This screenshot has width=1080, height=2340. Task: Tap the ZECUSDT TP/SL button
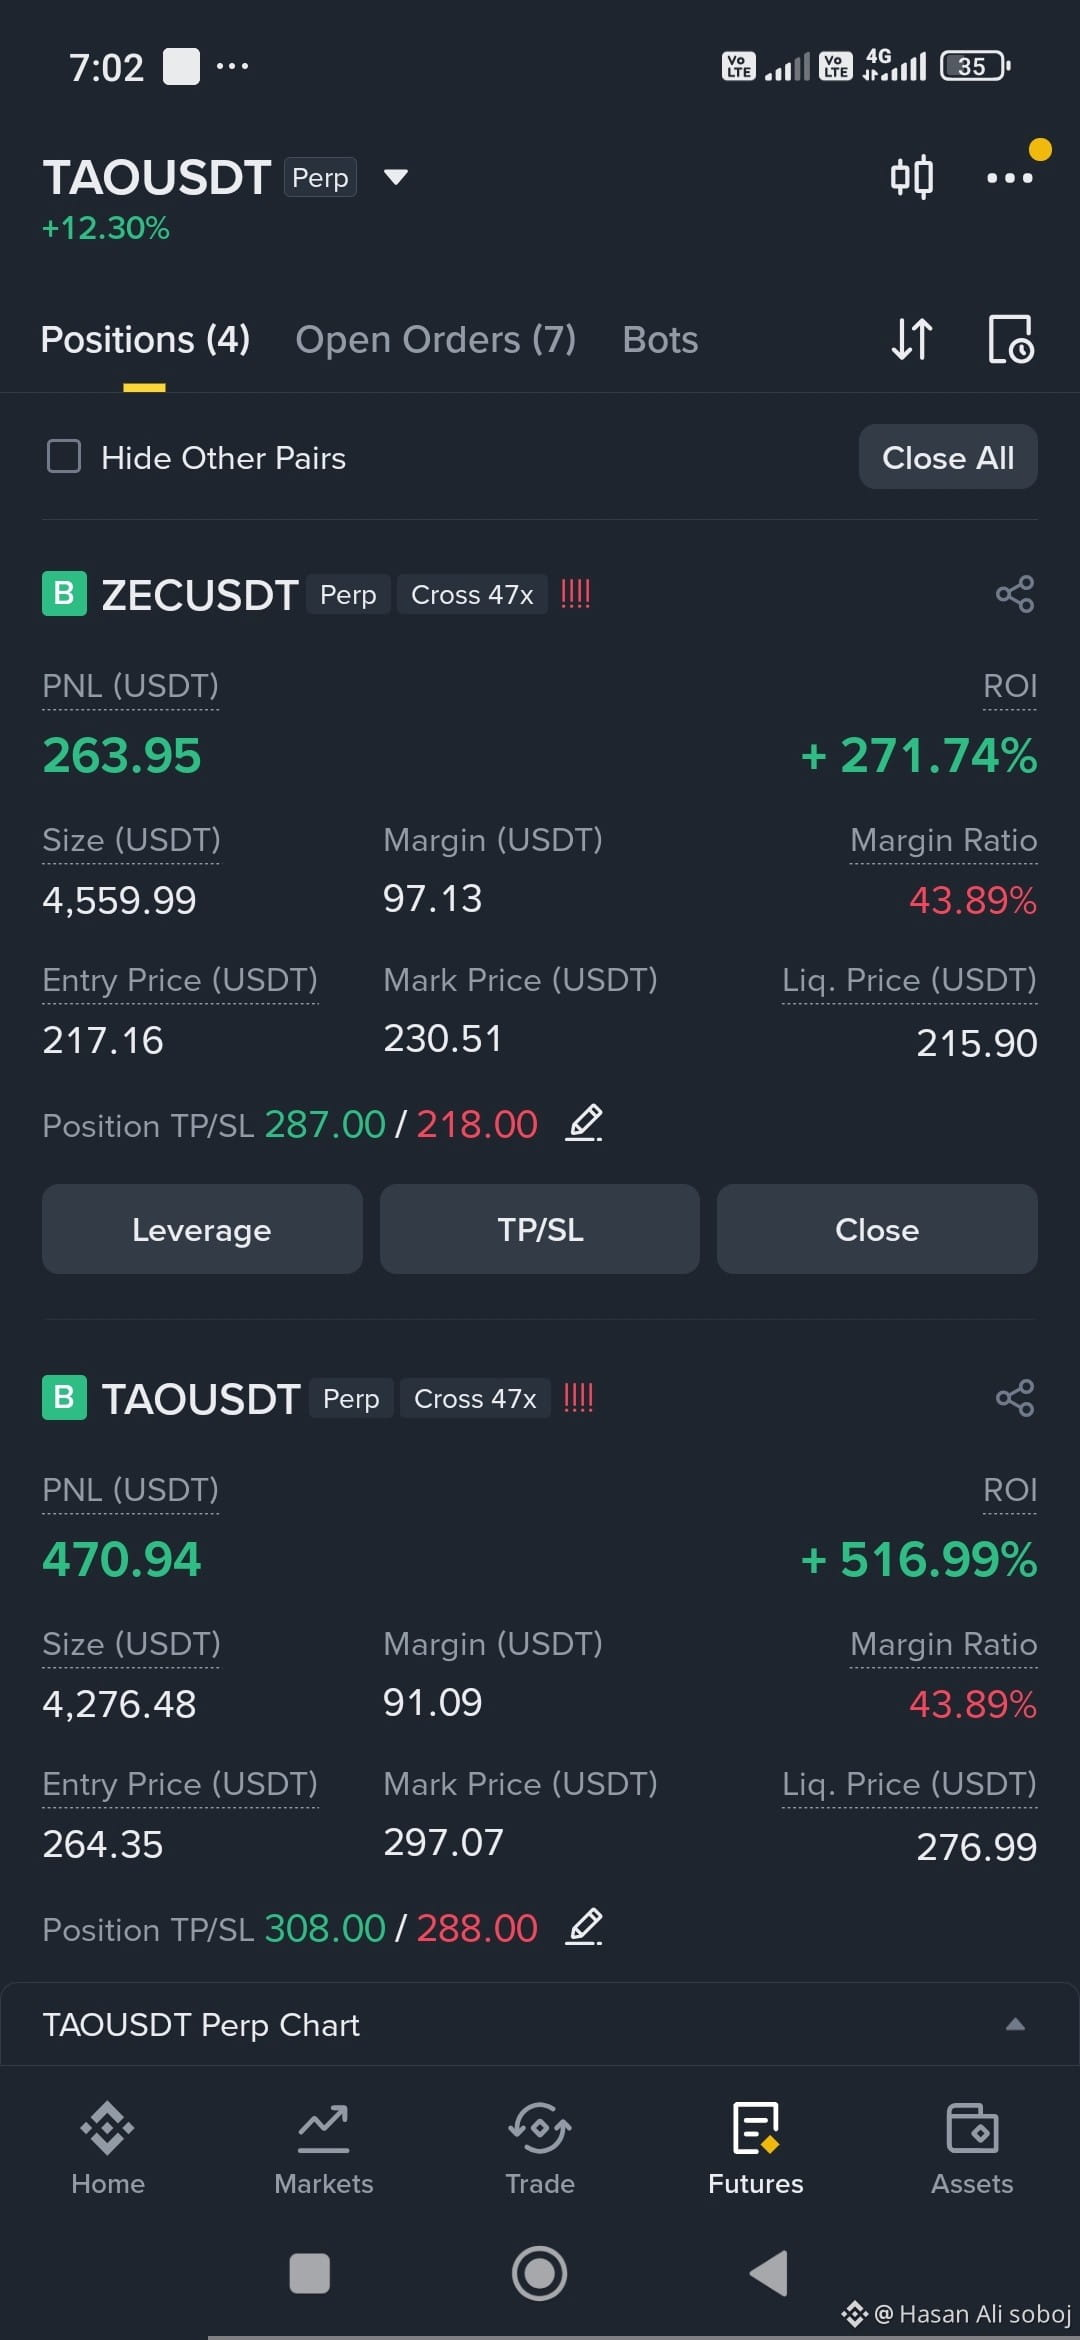(x=540, y=1229)
